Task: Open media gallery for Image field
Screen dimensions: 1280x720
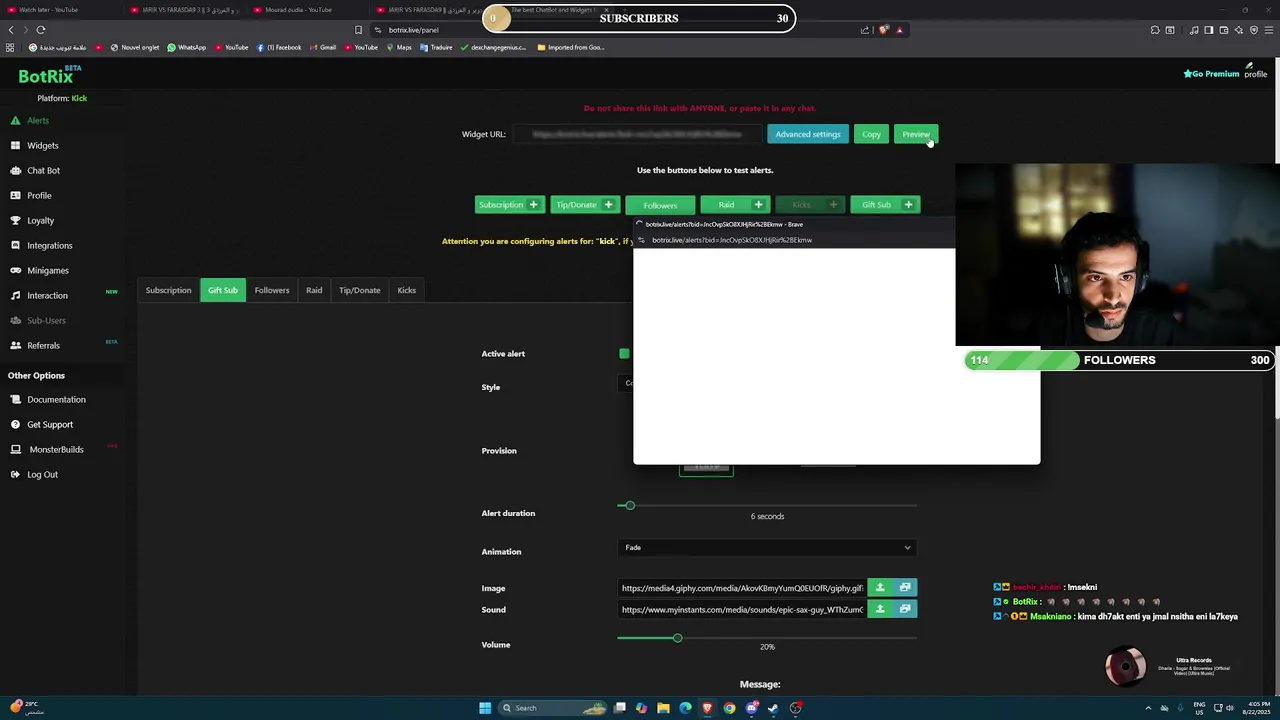Action: (x=905, y=588)
